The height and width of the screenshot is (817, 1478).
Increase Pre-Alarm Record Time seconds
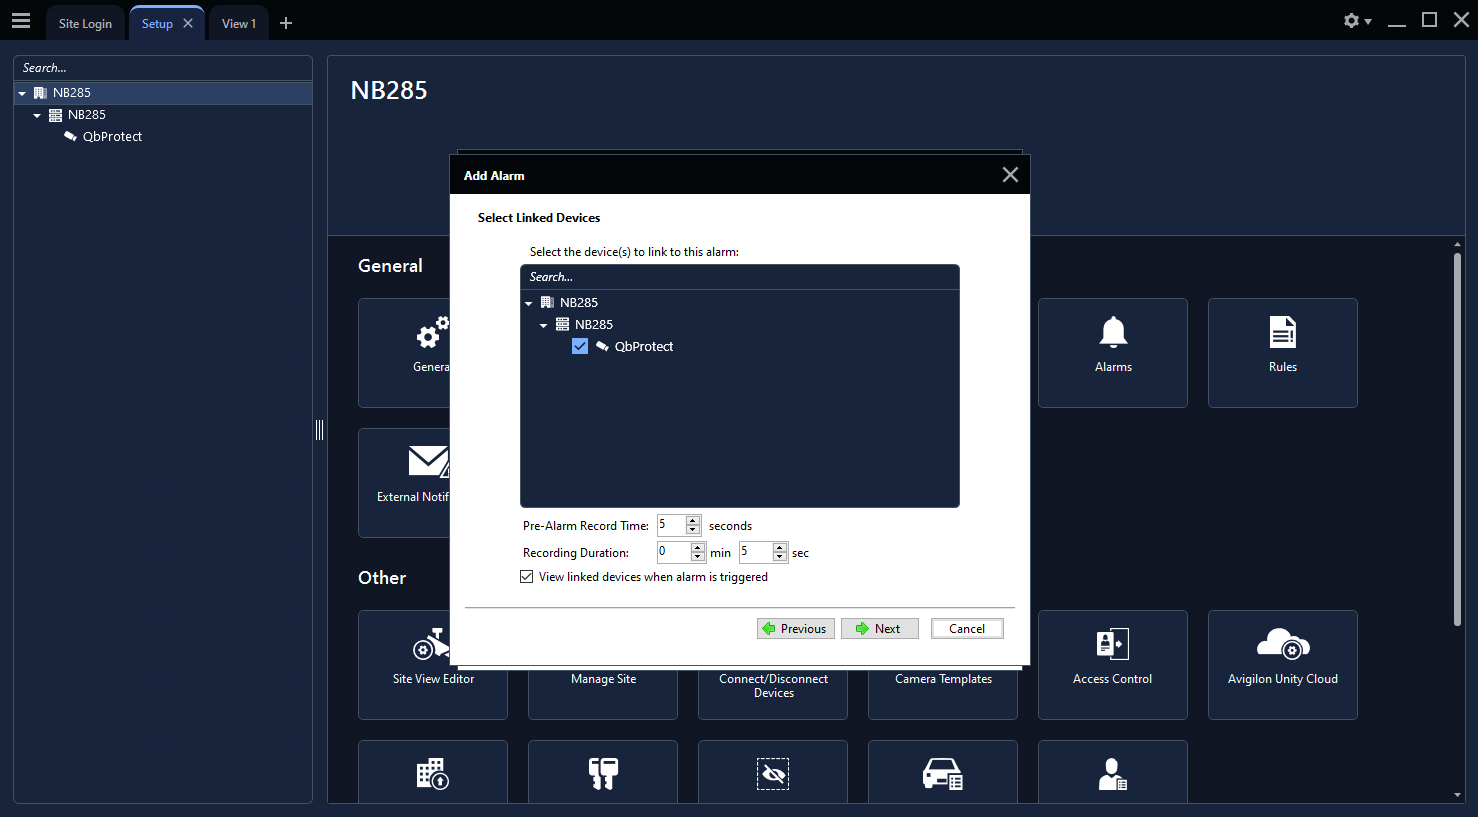(693, 520)
